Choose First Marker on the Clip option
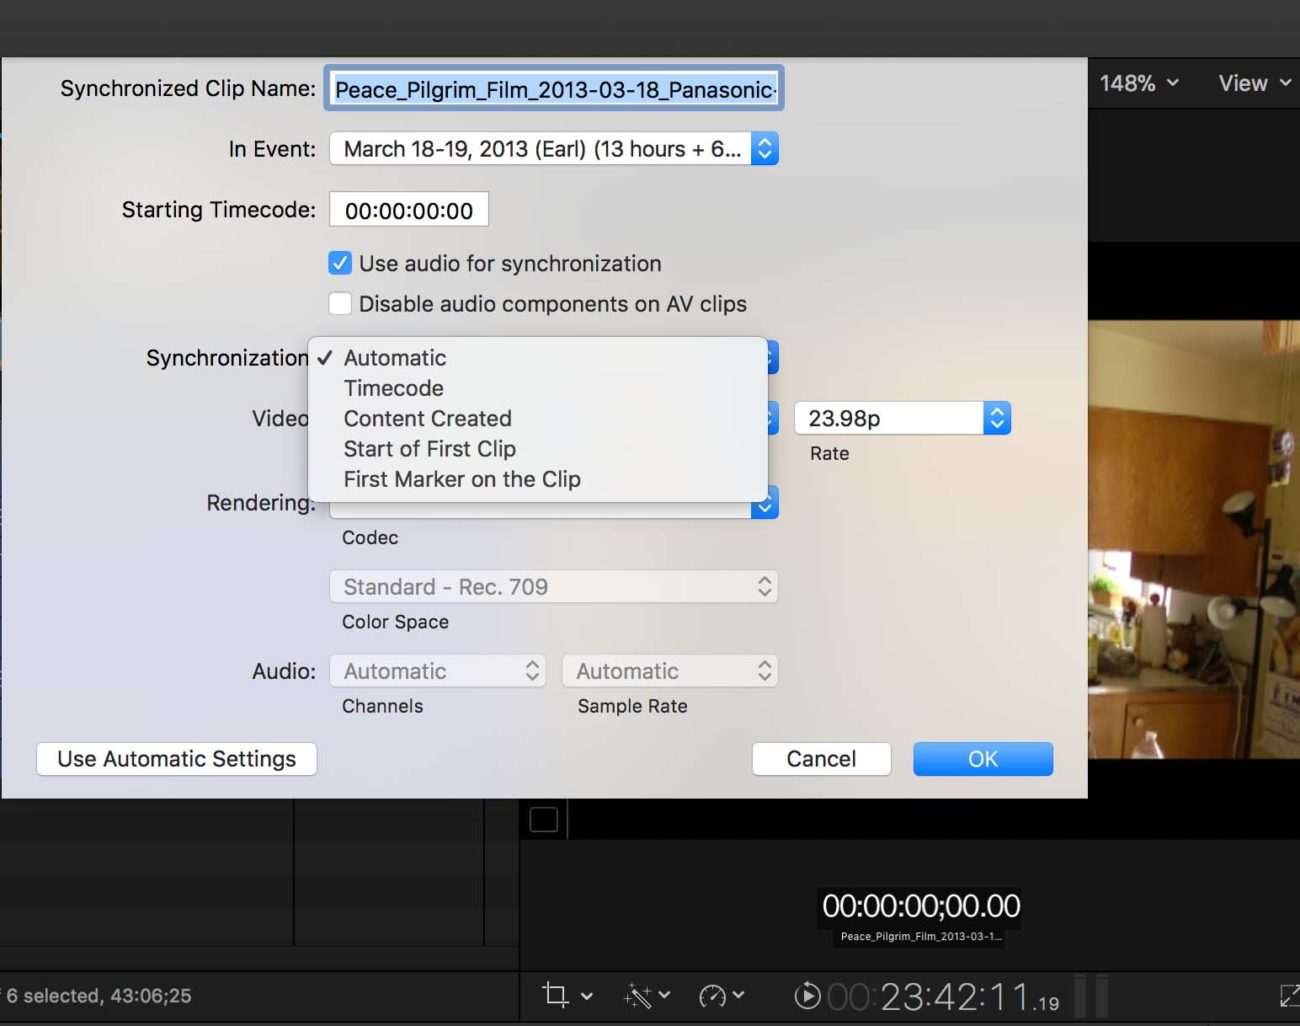 (x=461, y=479)
